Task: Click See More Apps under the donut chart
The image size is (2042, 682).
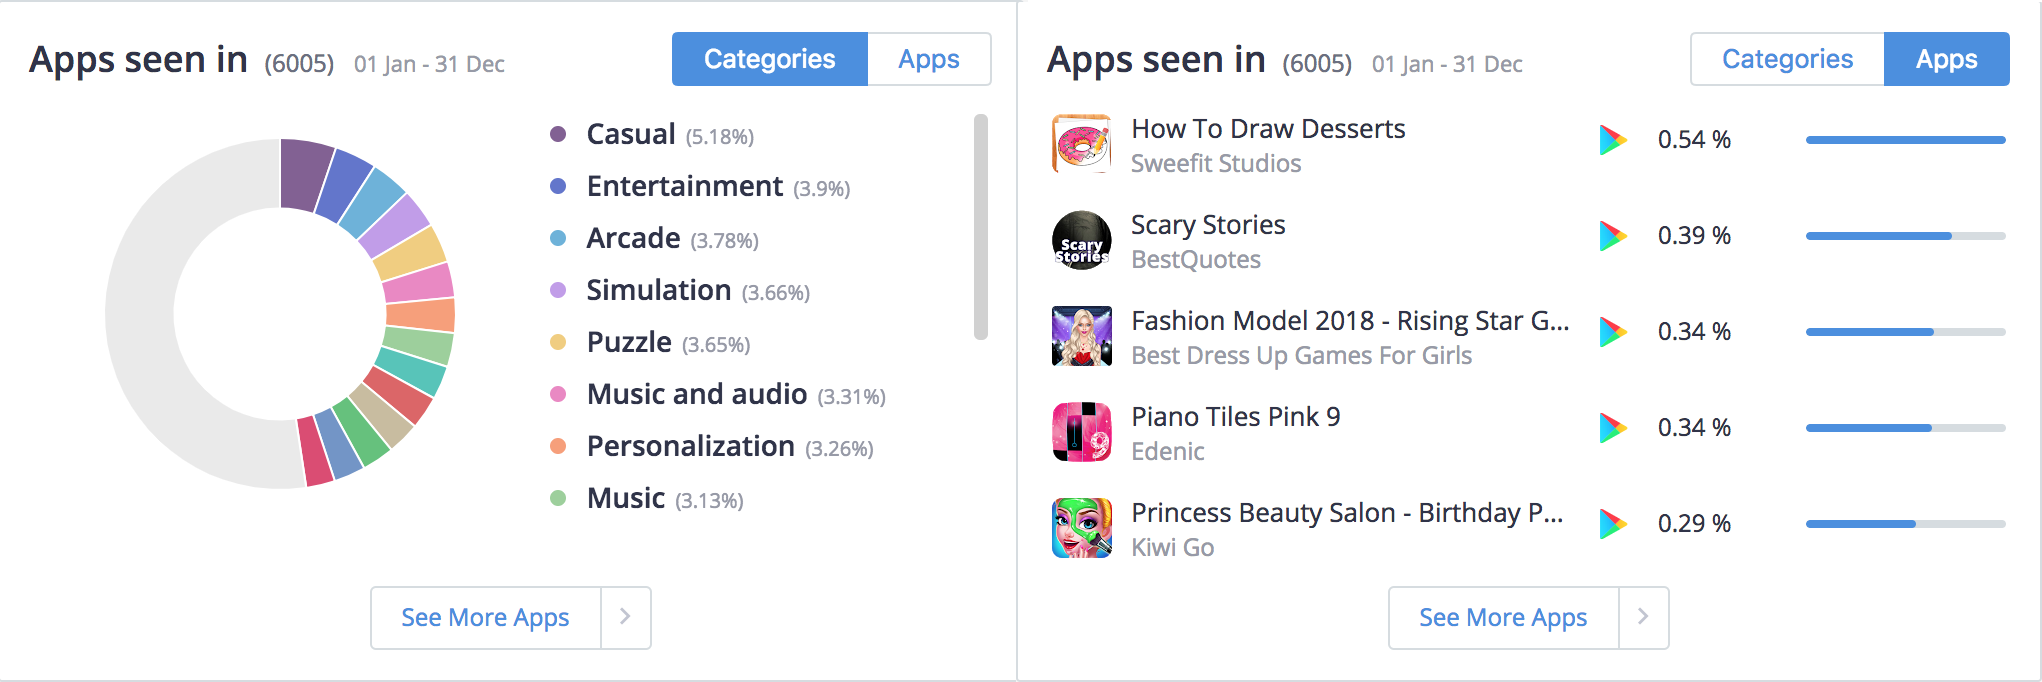Action: coord(485,618)
